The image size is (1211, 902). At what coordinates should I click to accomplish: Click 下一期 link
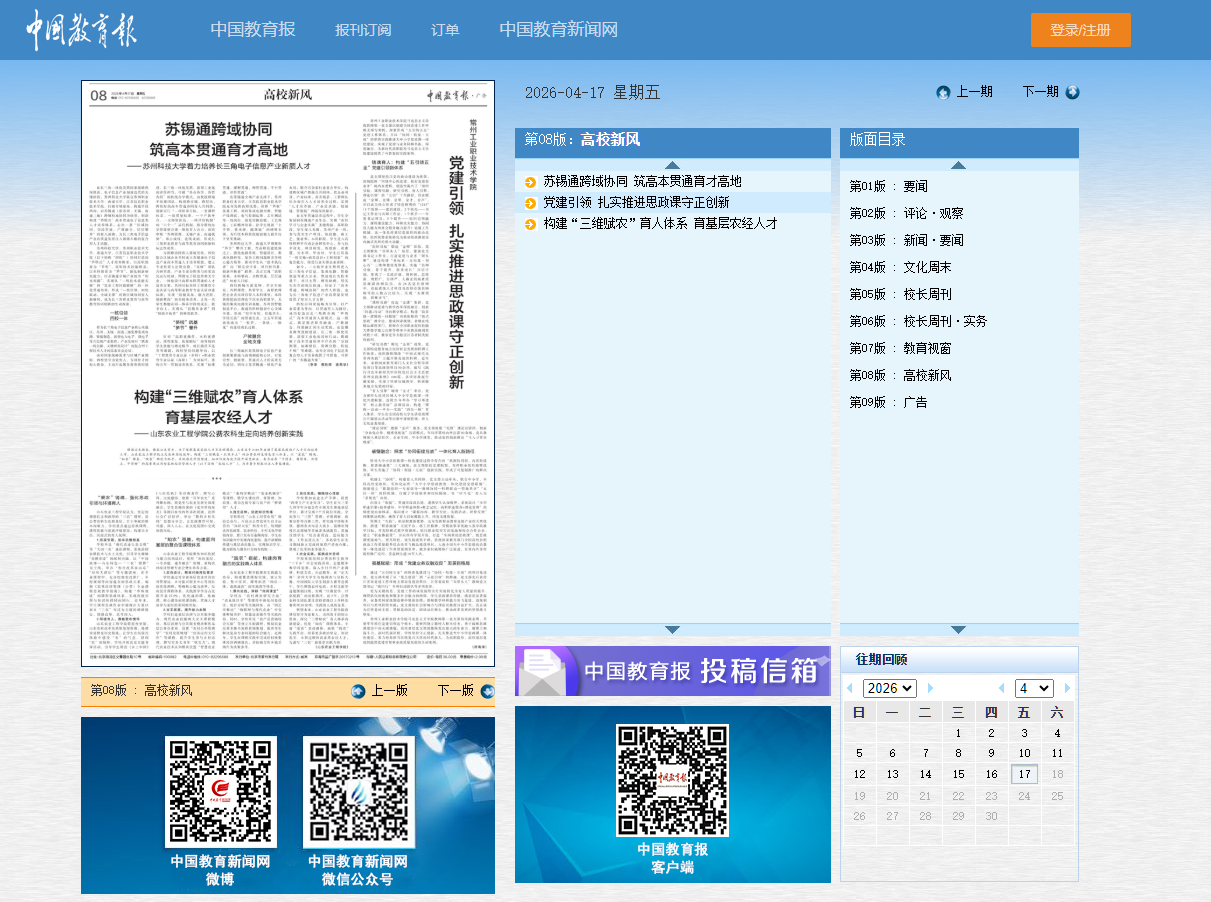(x=1040, y=92)
